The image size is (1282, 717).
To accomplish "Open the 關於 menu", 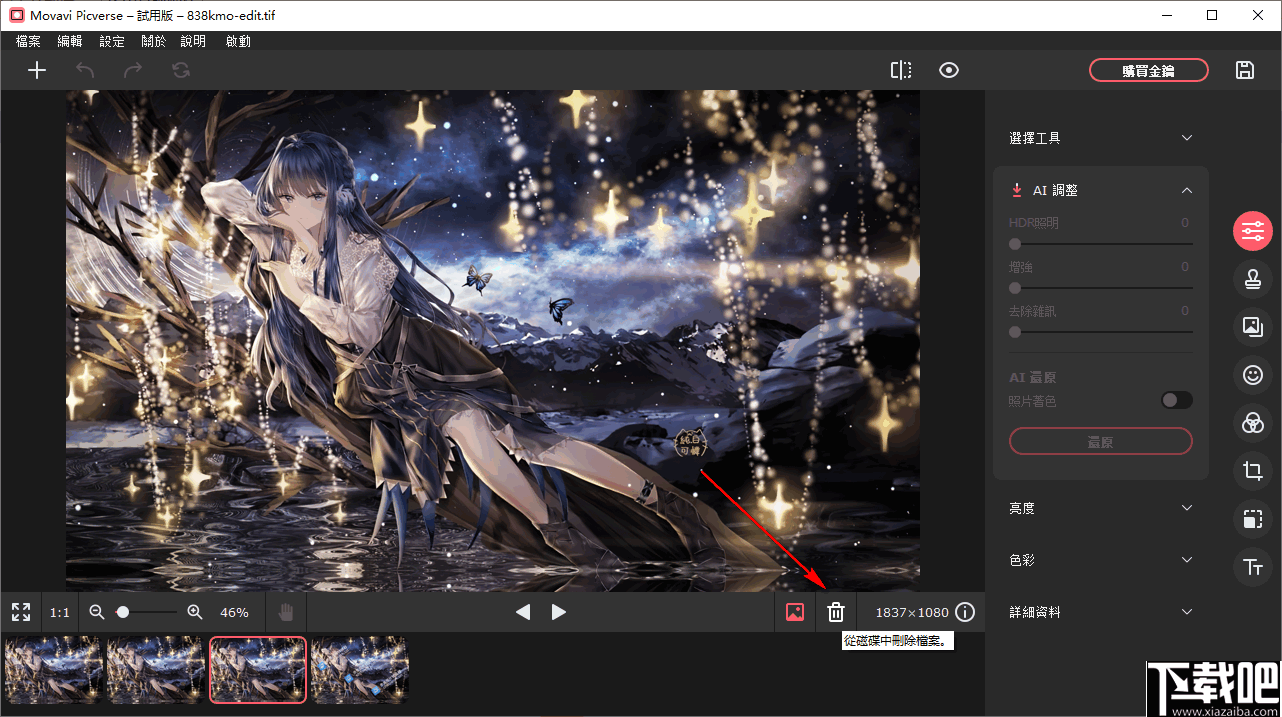I will coord(154,41).
